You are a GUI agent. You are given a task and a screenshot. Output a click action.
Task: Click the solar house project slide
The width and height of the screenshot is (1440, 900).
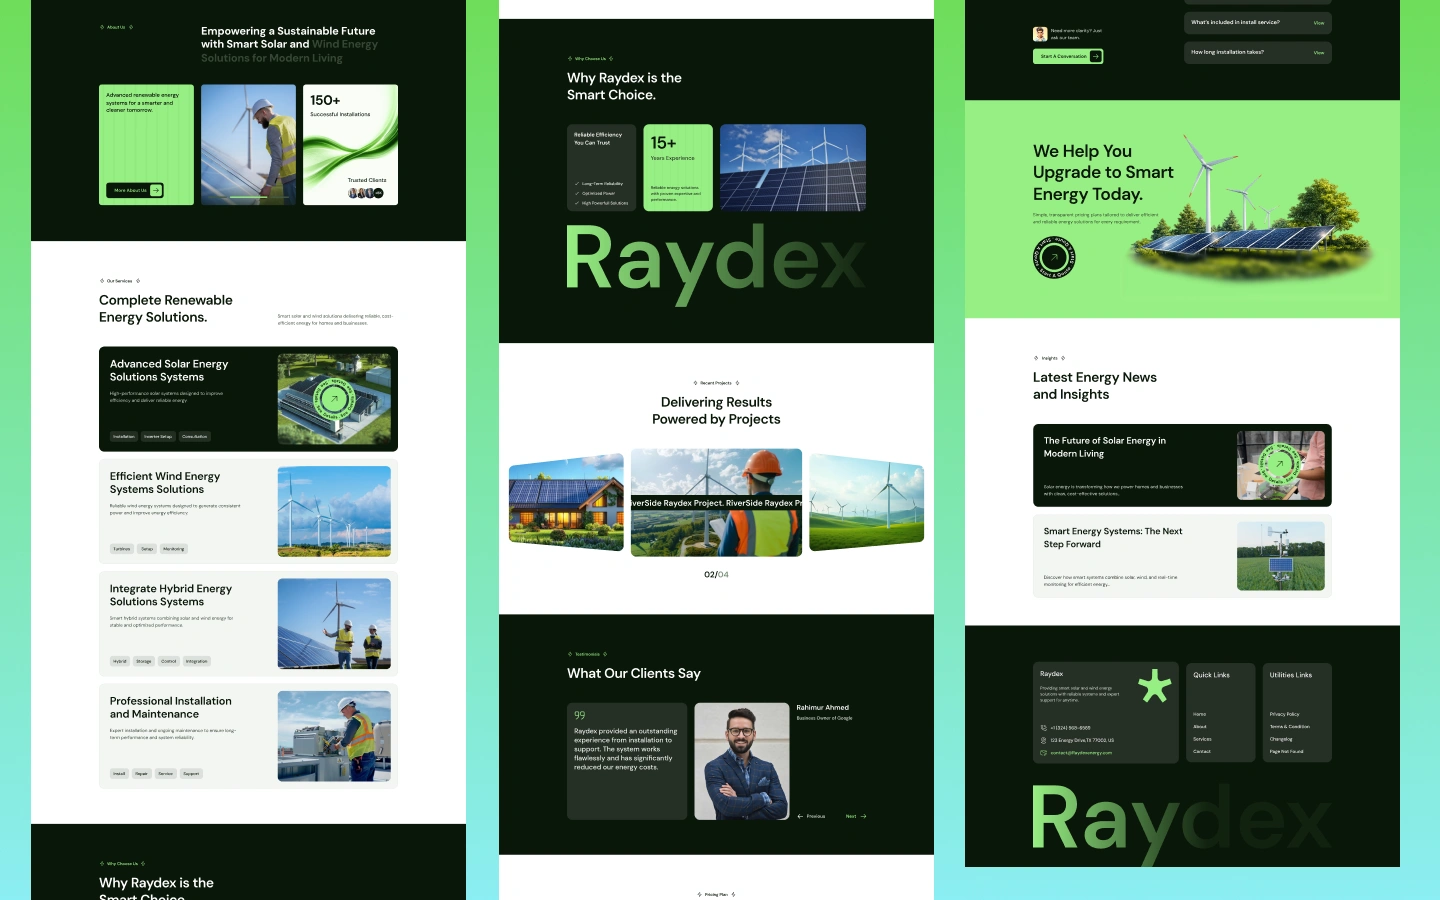pyautogui.click(x=566, y=501)
